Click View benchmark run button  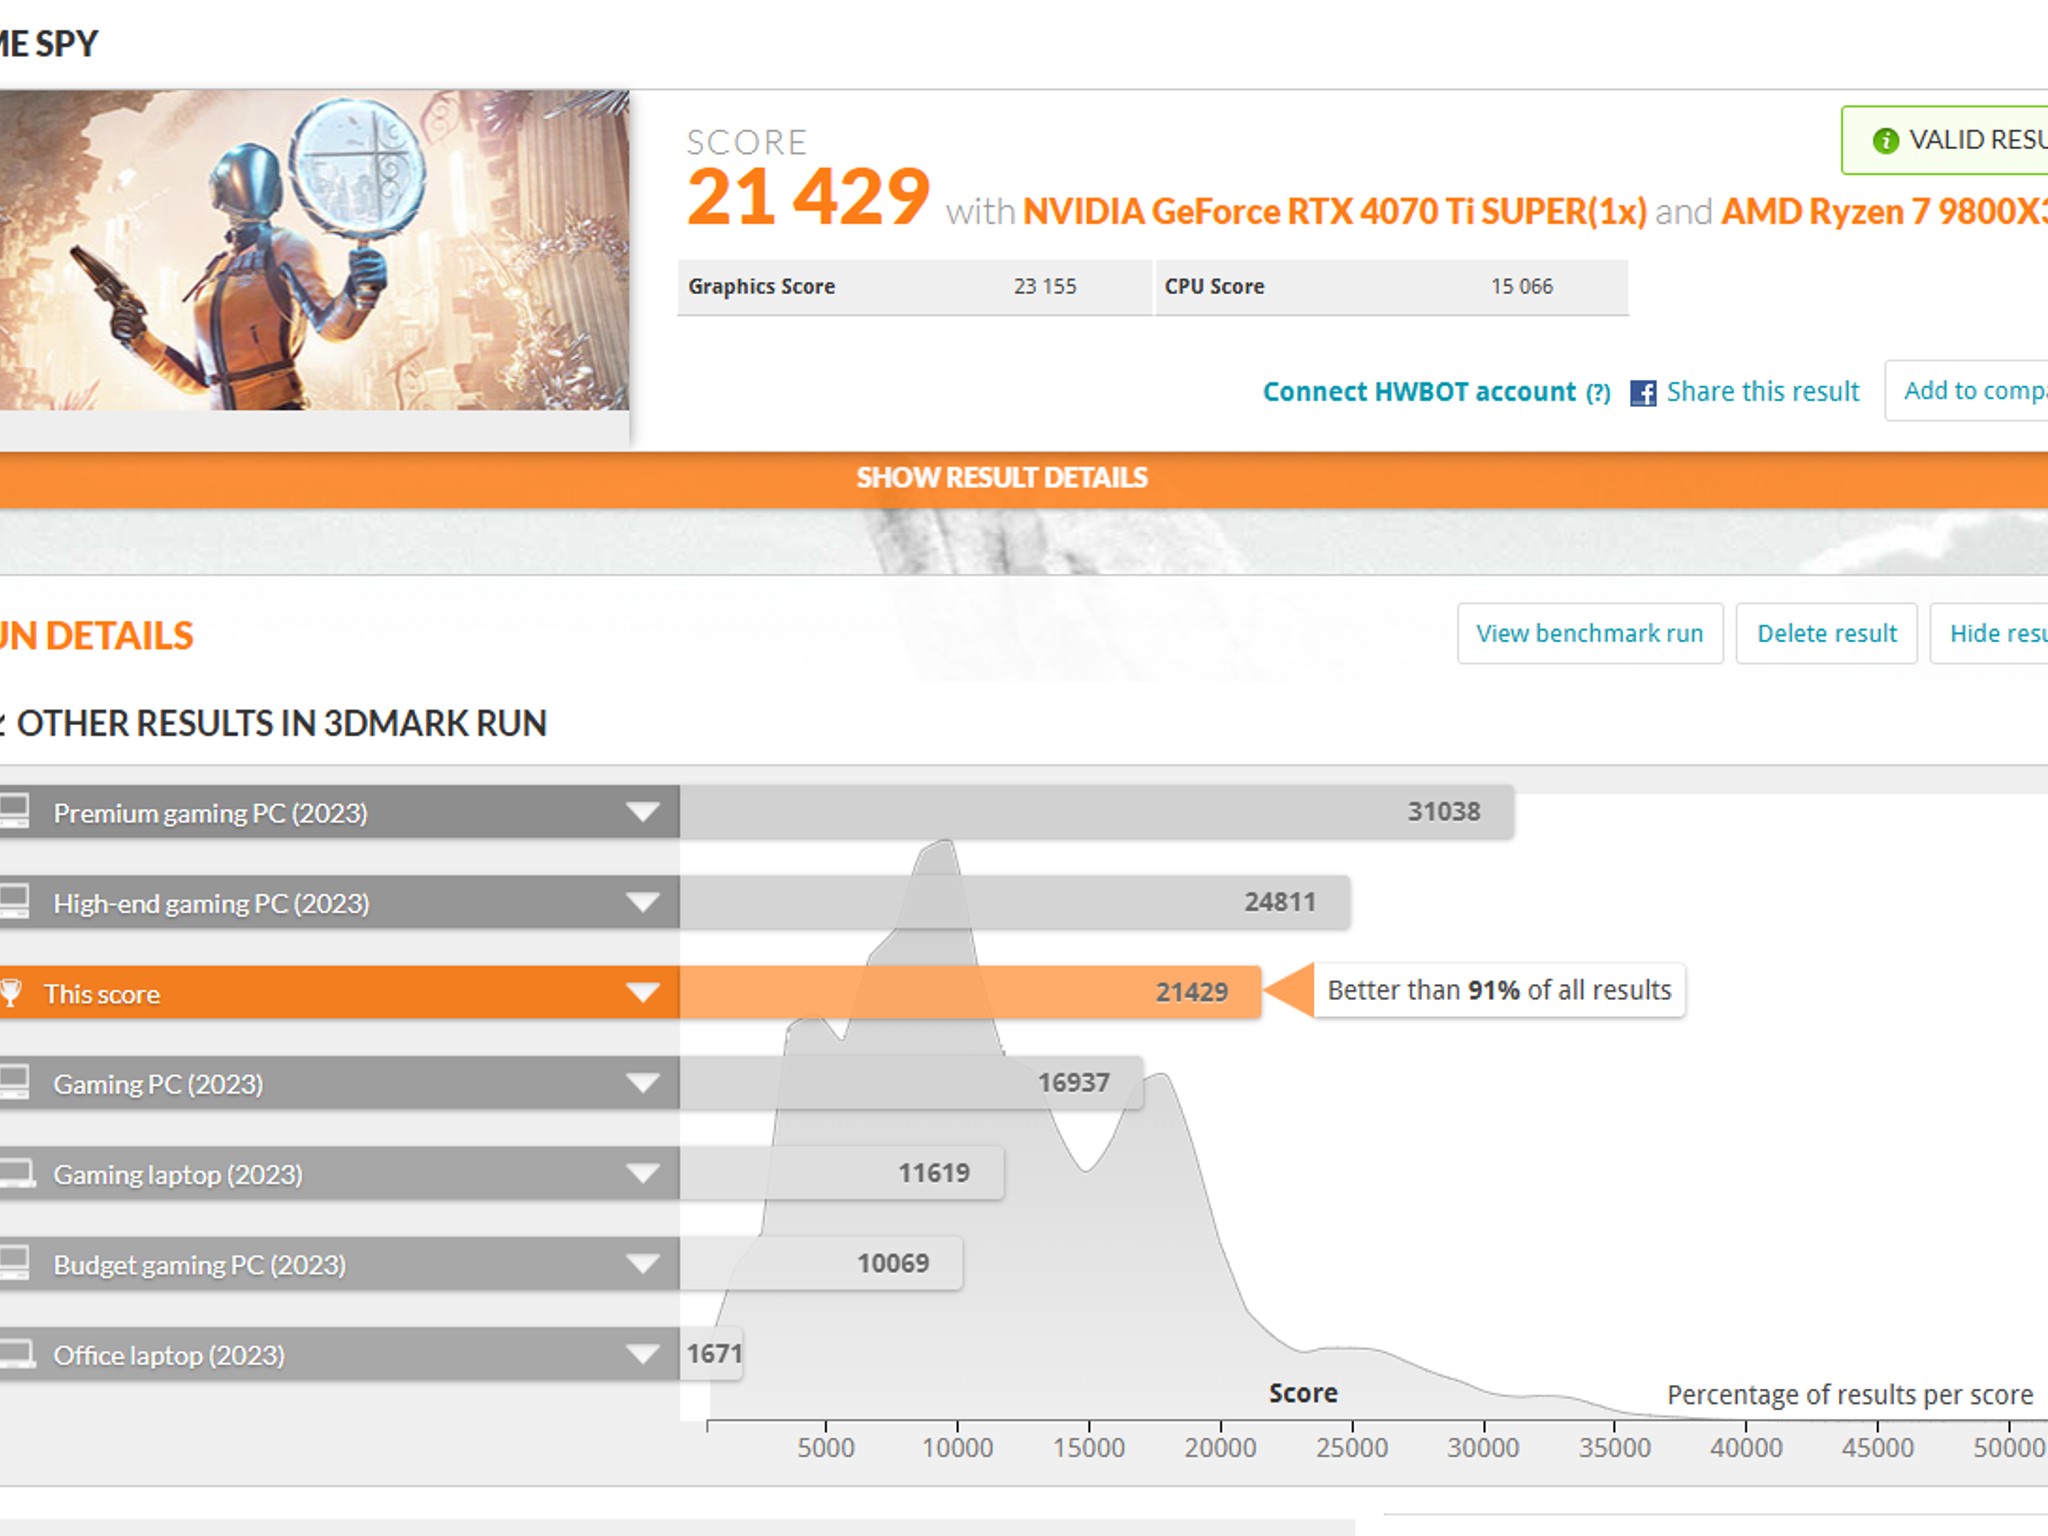1590,633
